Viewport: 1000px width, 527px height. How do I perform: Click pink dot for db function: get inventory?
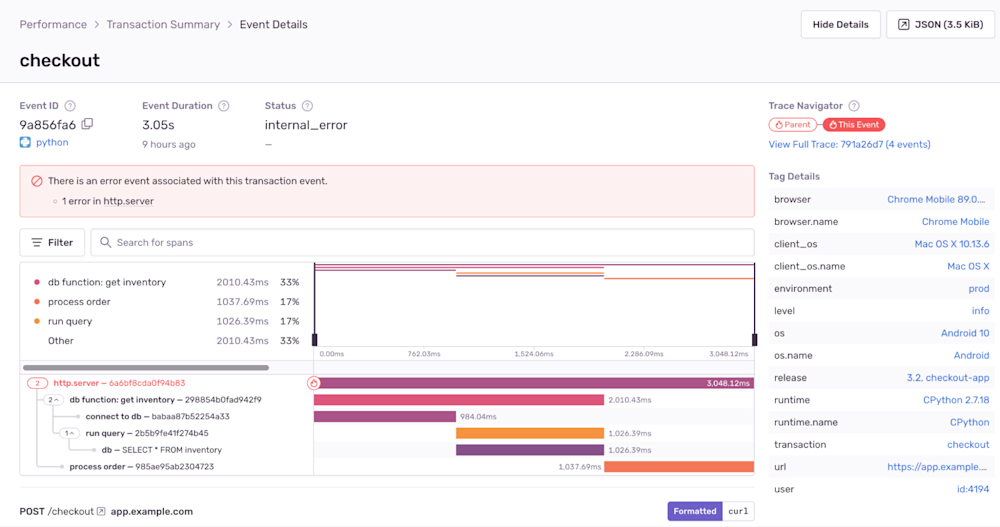[x=36, y=282]
